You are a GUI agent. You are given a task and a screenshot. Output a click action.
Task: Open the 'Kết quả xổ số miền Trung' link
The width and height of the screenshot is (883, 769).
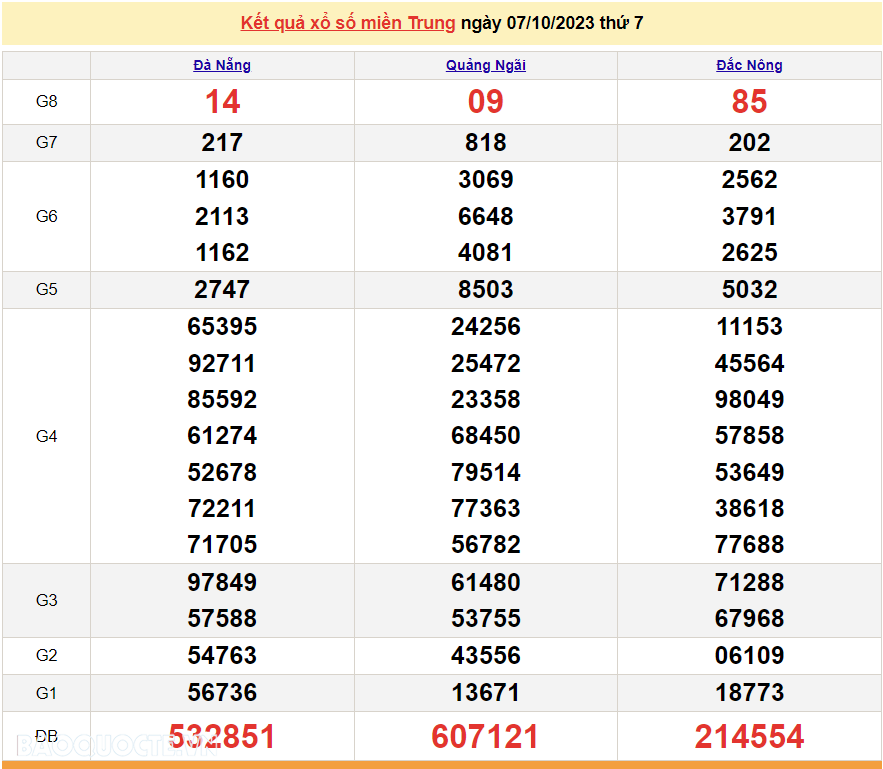347,23
